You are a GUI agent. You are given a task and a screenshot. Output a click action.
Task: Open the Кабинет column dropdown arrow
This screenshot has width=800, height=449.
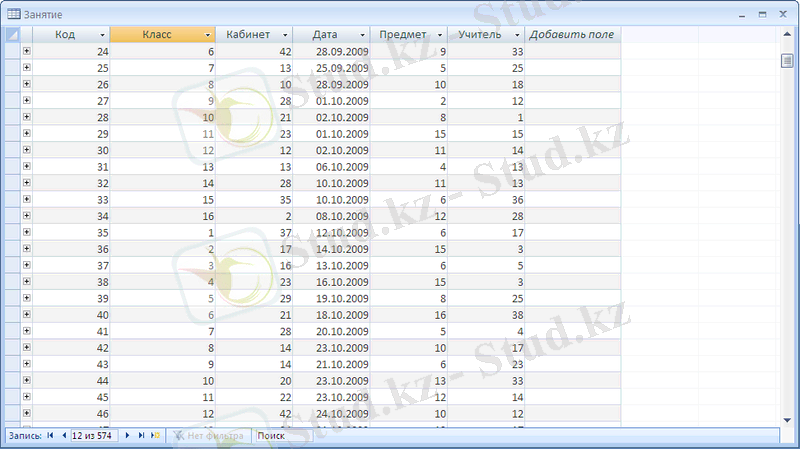point(285,35)
